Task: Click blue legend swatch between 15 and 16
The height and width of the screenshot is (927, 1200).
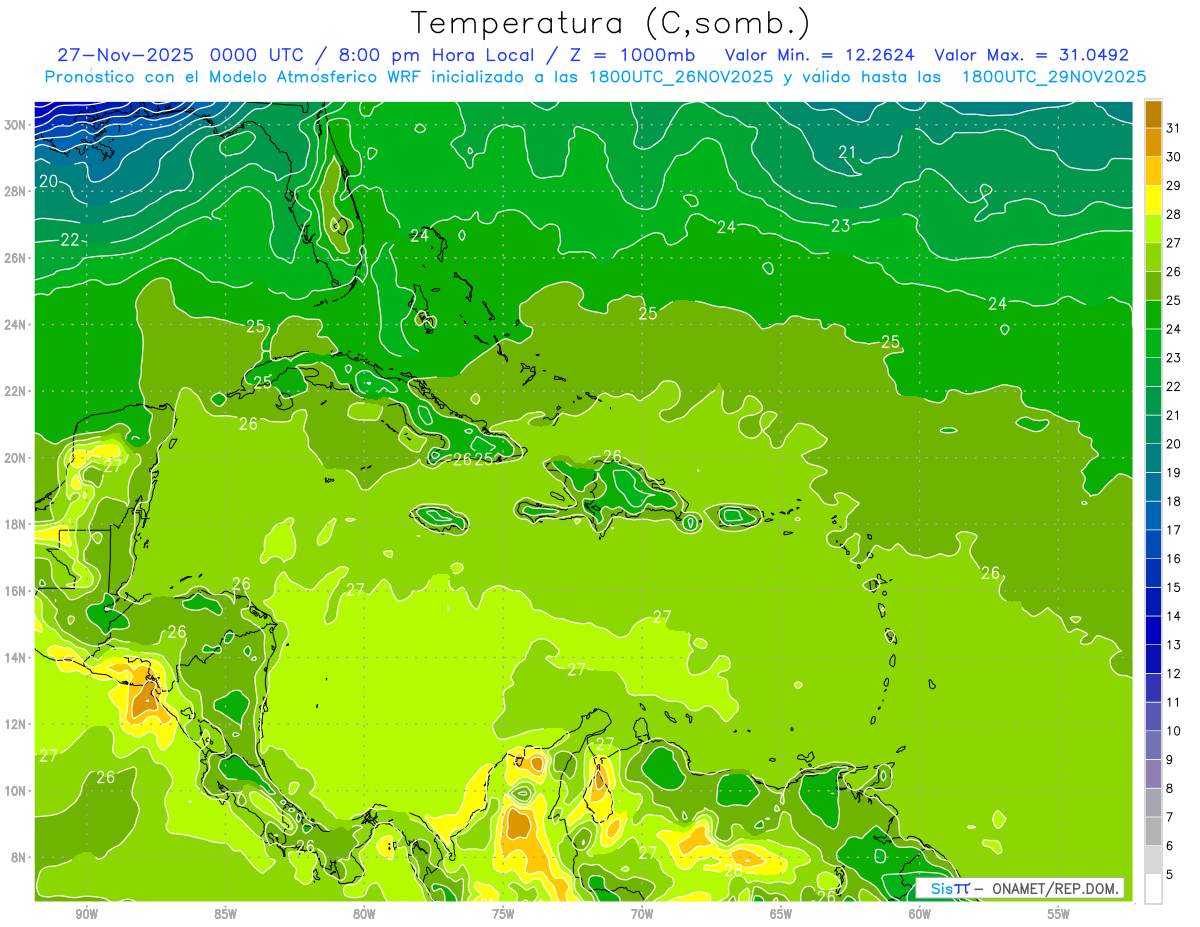Action: [1153, 573]
